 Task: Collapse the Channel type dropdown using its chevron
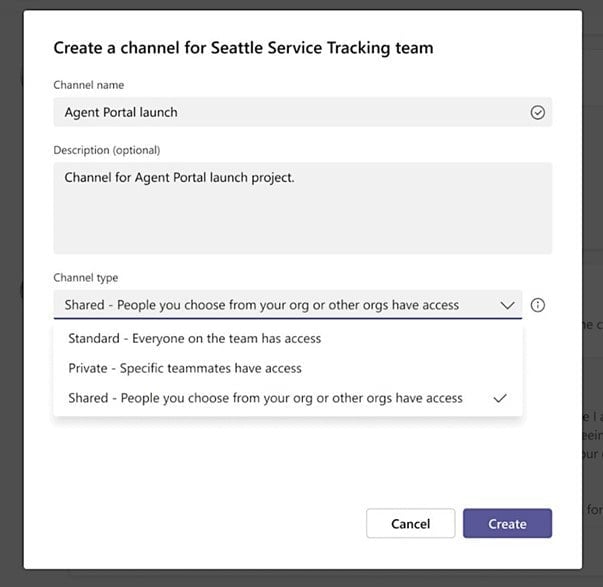[507, 305]
